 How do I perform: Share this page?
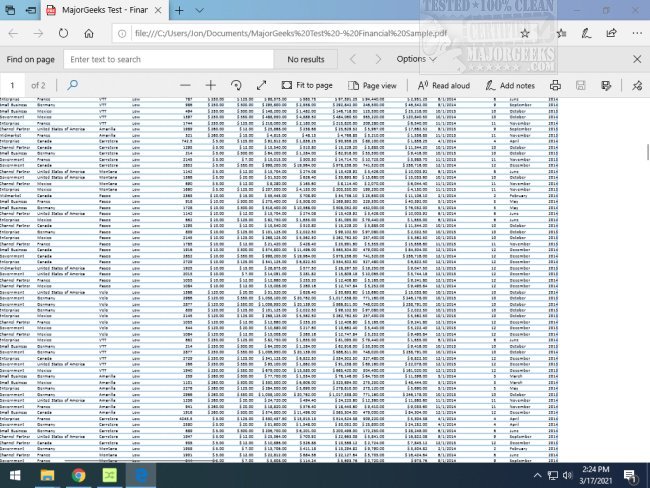tap(611, 33)
